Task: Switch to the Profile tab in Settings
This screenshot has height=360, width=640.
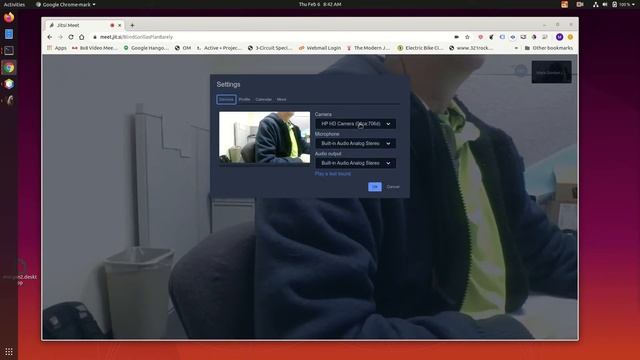Action: [244, 100]
